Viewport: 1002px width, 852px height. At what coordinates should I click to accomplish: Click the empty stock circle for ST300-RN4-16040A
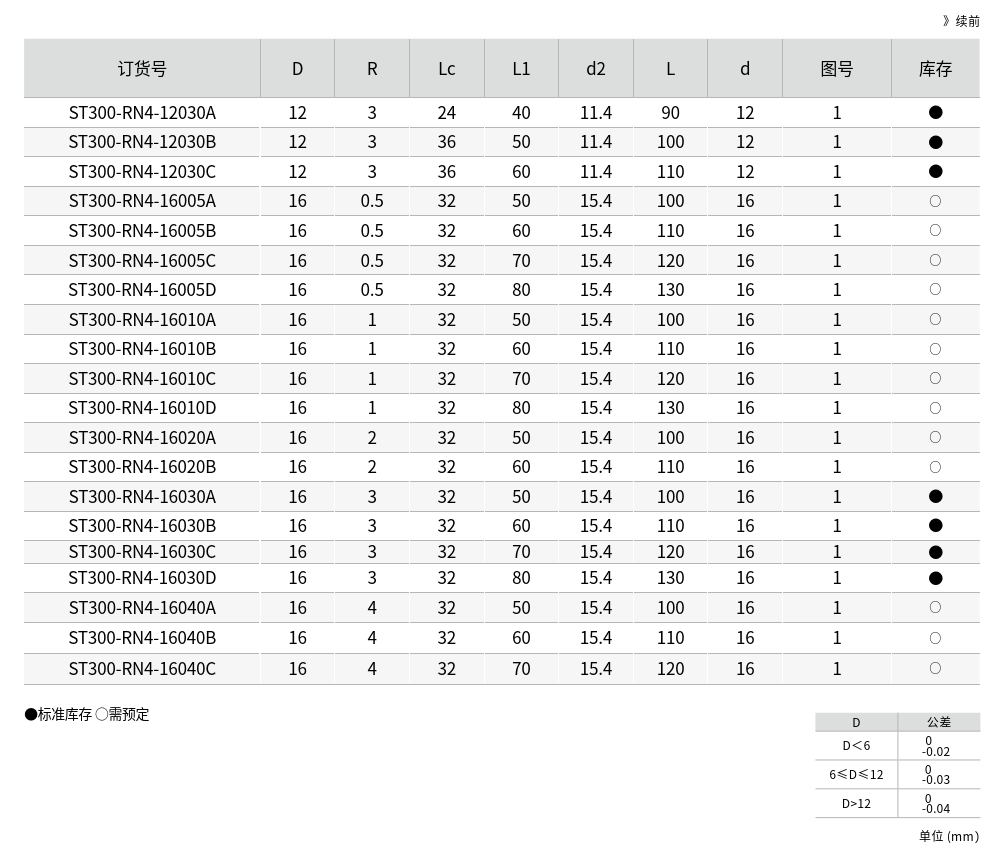[x=935, y=608]
